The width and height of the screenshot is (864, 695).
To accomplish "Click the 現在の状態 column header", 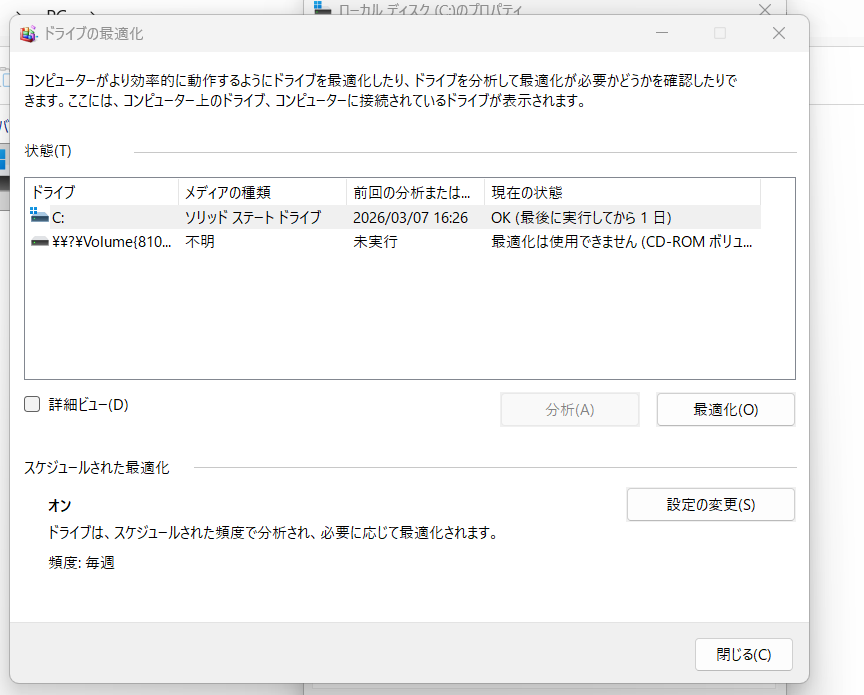I will pyautogui.click(x=620, y=192).
